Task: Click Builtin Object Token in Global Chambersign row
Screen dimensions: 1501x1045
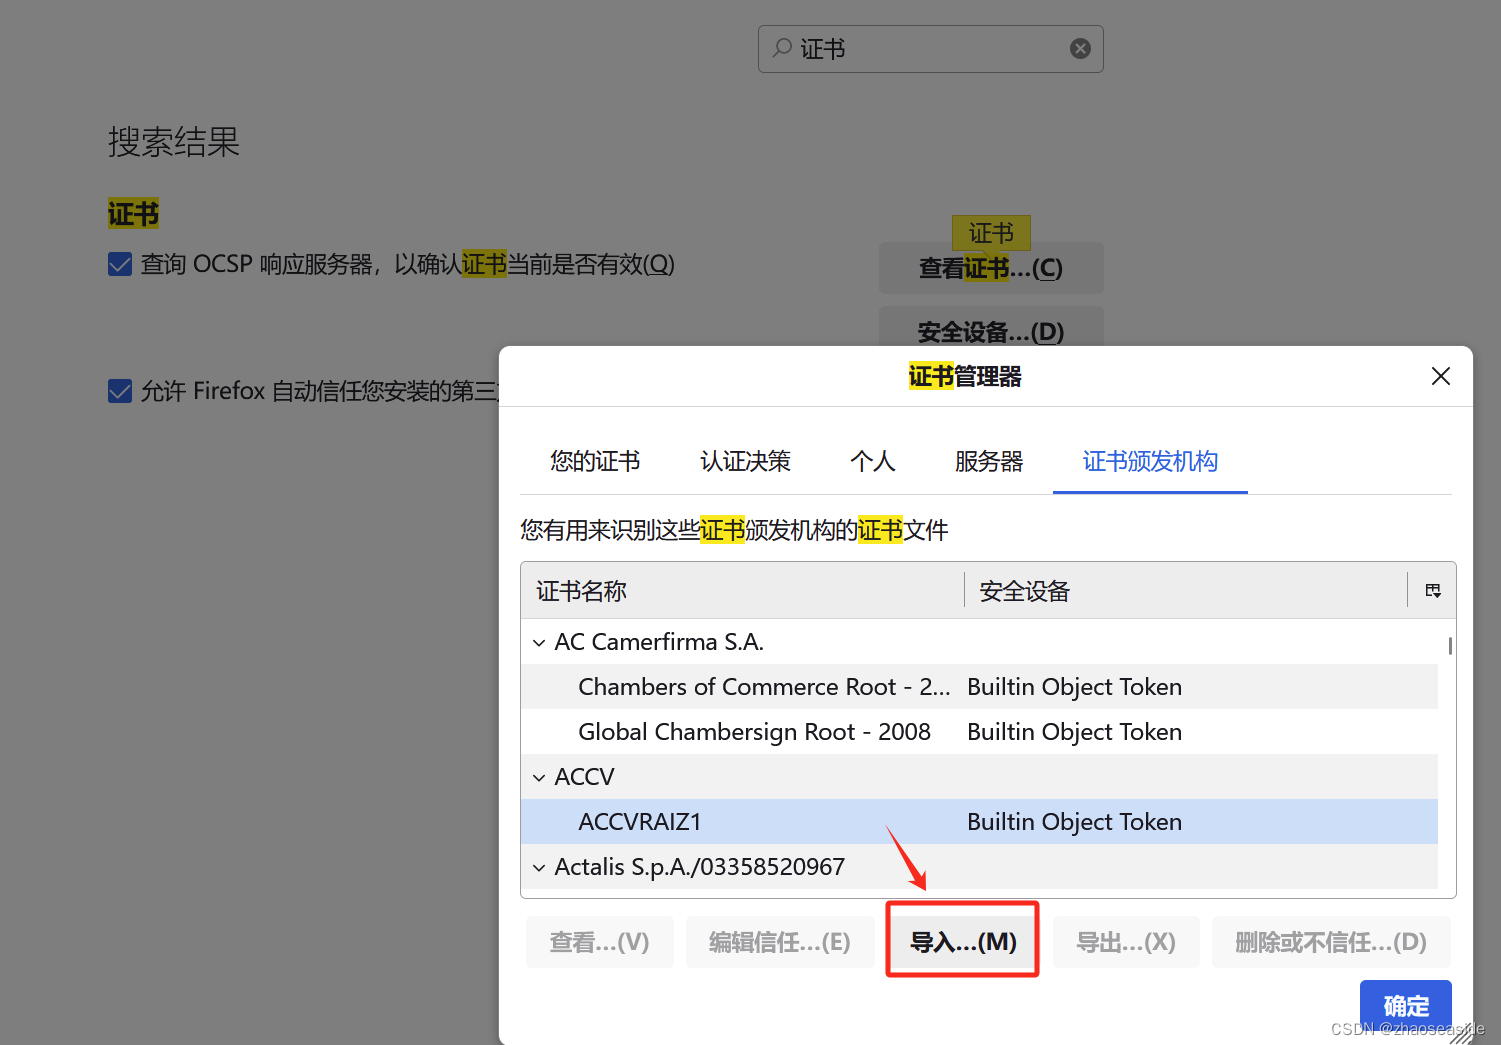Action: (1074, 732)
